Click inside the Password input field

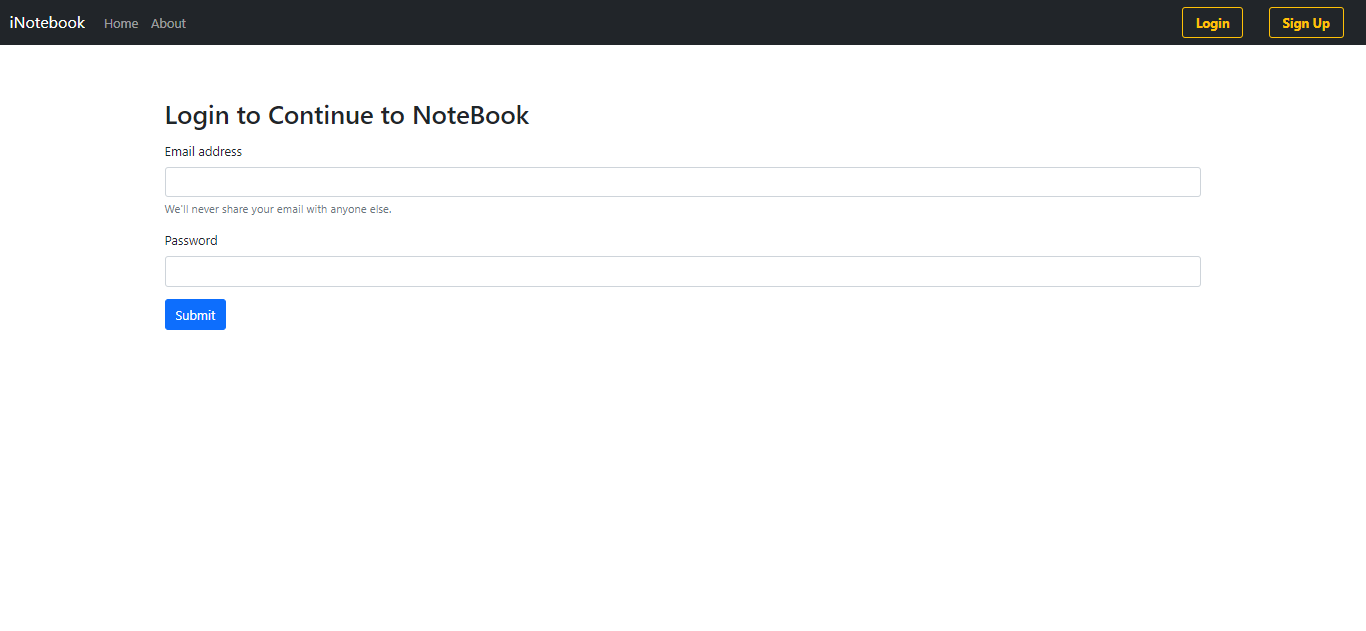(x=682, y=271)
